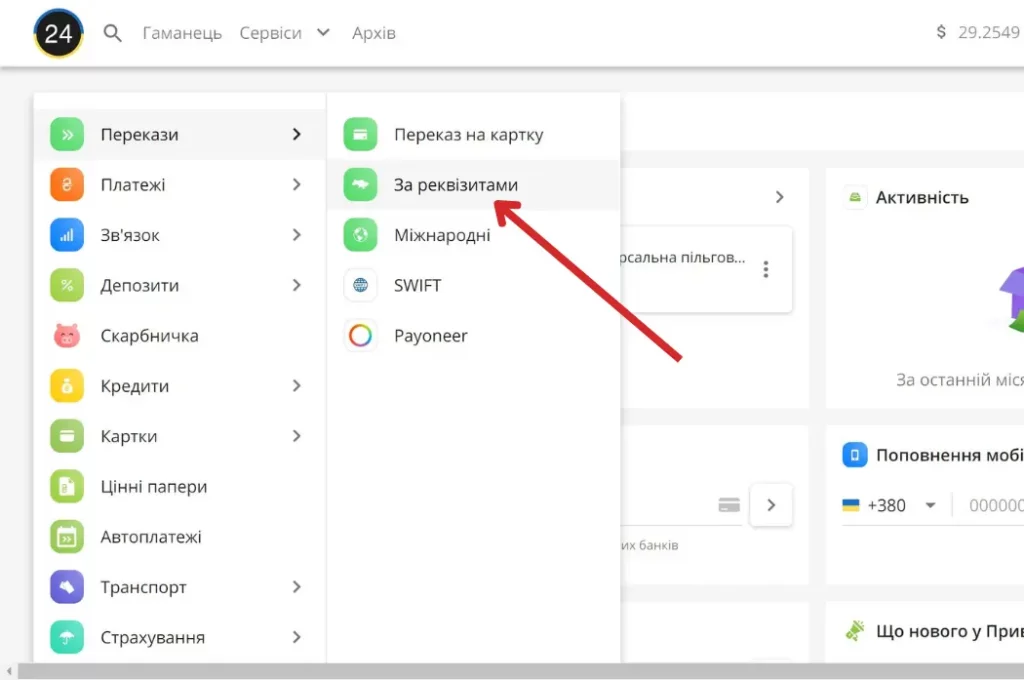The height and width of the screenshot is (680, 1024).
Task: Open Автоплатежі calendar icon
Action: click(67, 537)
